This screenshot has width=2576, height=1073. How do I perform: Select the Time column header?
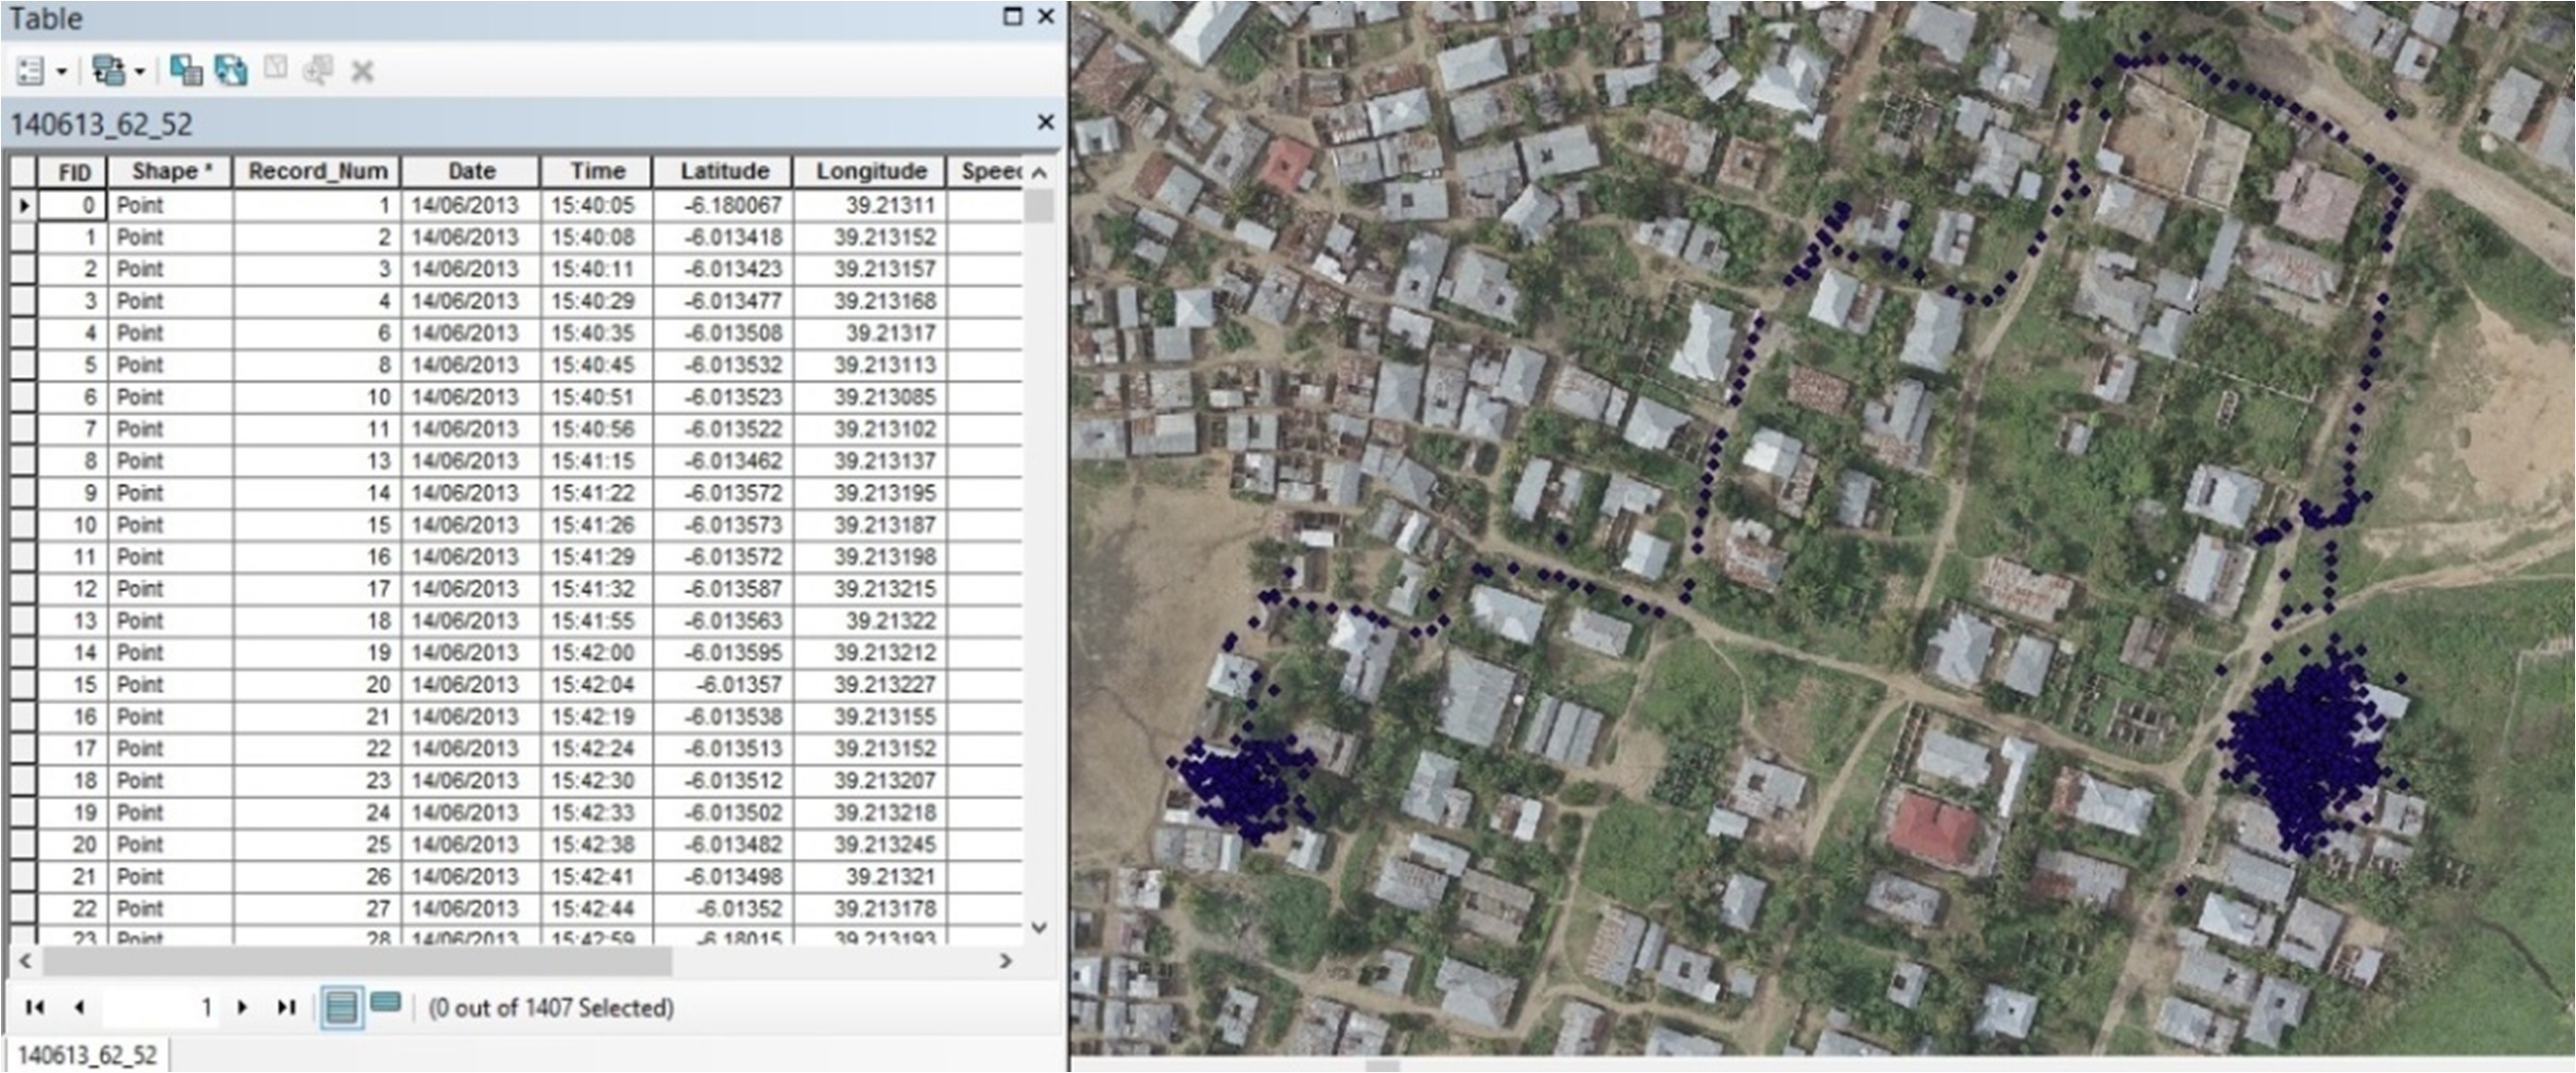click(597, 172)
